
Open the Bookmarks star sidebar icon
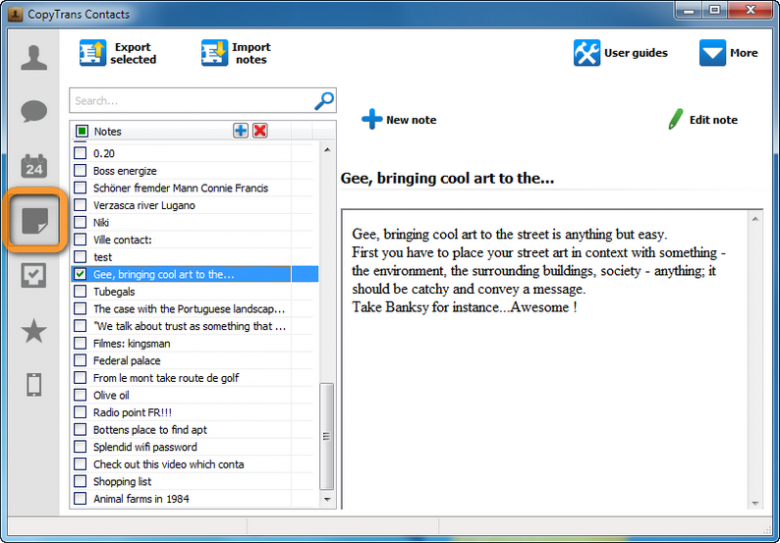click(x=34, y=331)
